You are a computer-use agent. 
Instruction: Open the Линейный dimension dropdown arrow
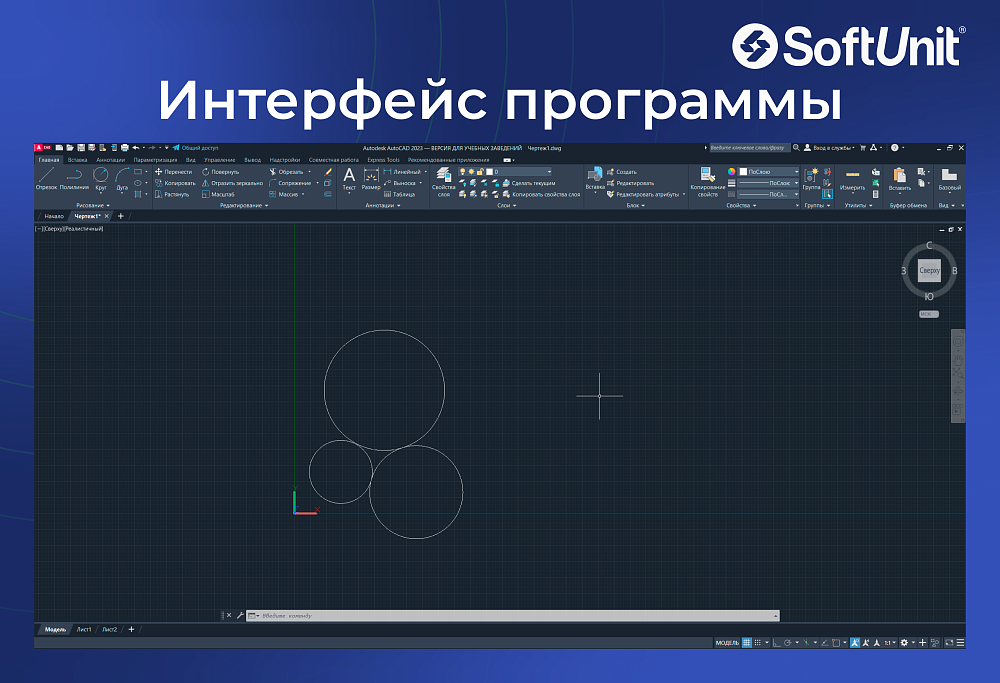425,172
